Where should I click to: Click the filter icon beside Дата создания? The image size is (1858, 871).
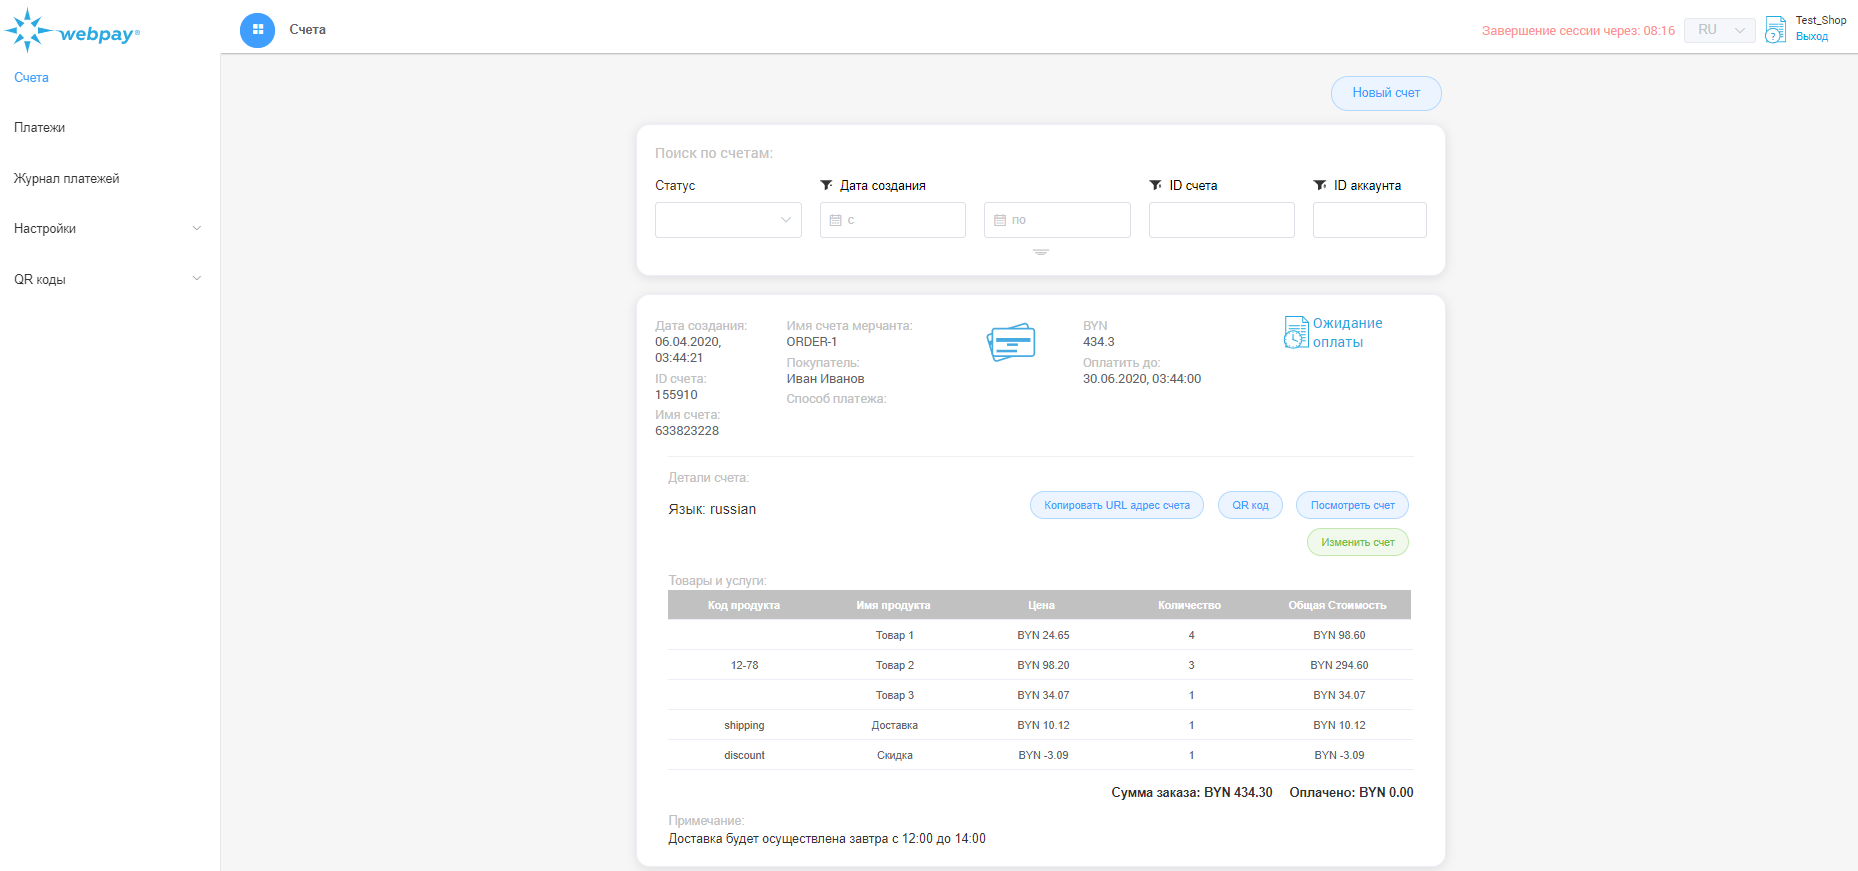point(826,185)
